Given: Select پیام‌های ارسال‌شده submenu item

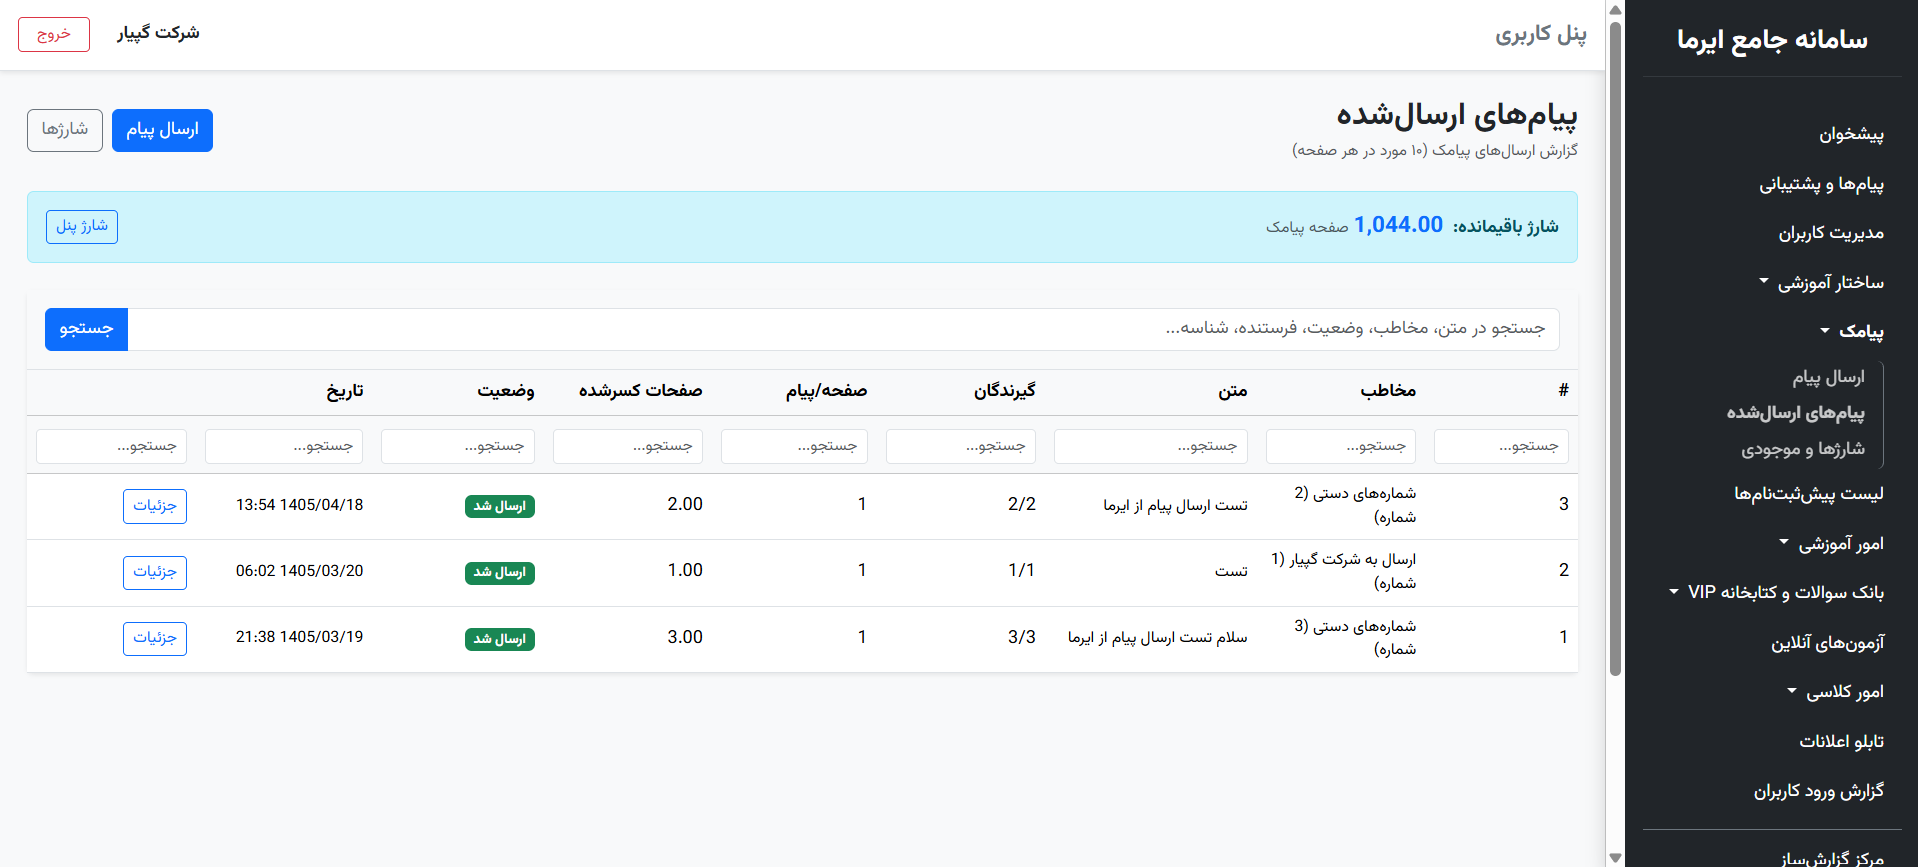Looking at the screenshot, I should click(1795, 413).
